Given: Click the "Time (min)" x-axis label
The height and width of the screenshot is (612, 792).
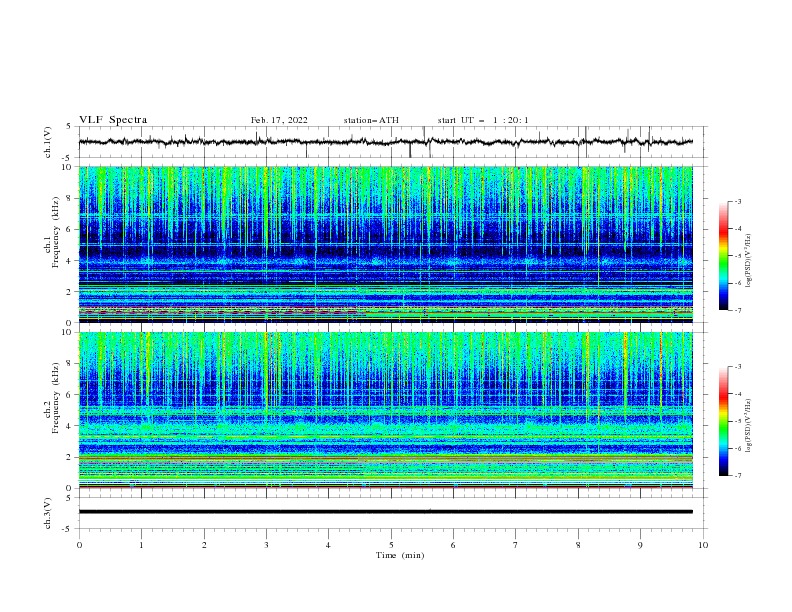Looking at the screenshot, I should pos(400,555).
